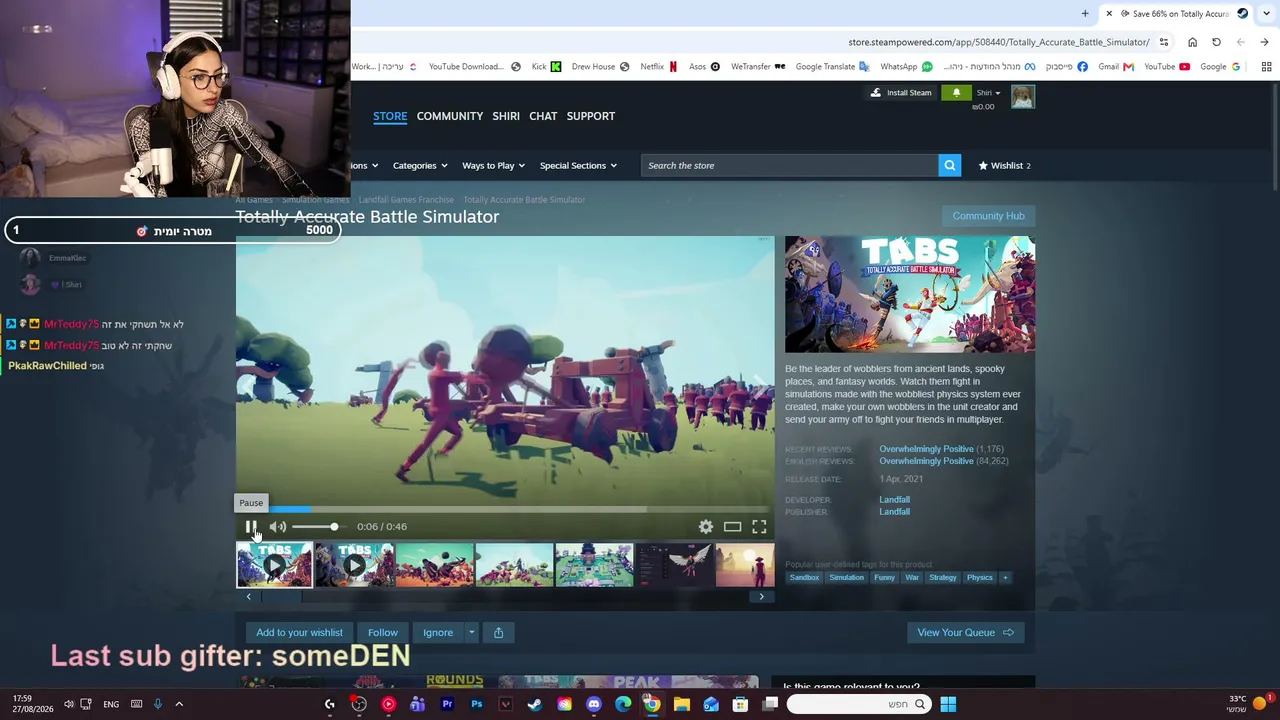Viewport: 1280px width, 720px height.
Task: Click the Sandbox tag
Action: point(804,577)
